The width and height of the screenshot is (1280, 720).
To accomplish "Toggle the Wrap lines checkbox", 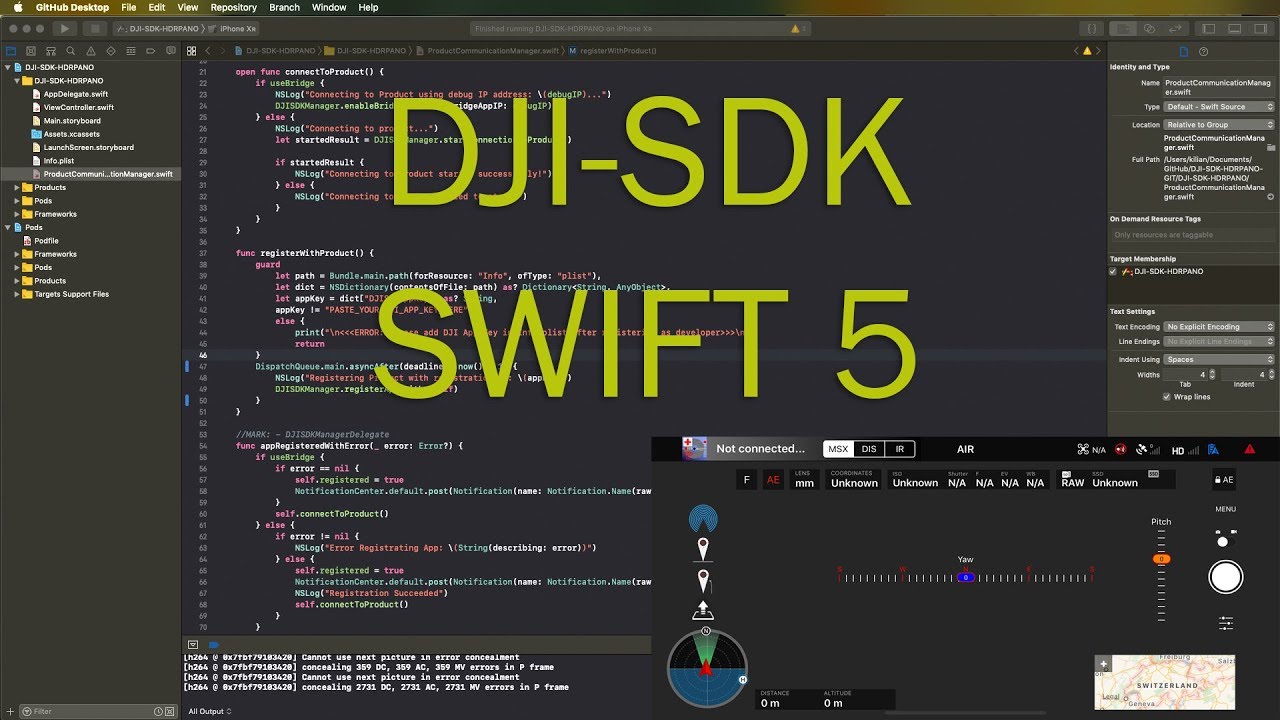I will (1167, 397).
